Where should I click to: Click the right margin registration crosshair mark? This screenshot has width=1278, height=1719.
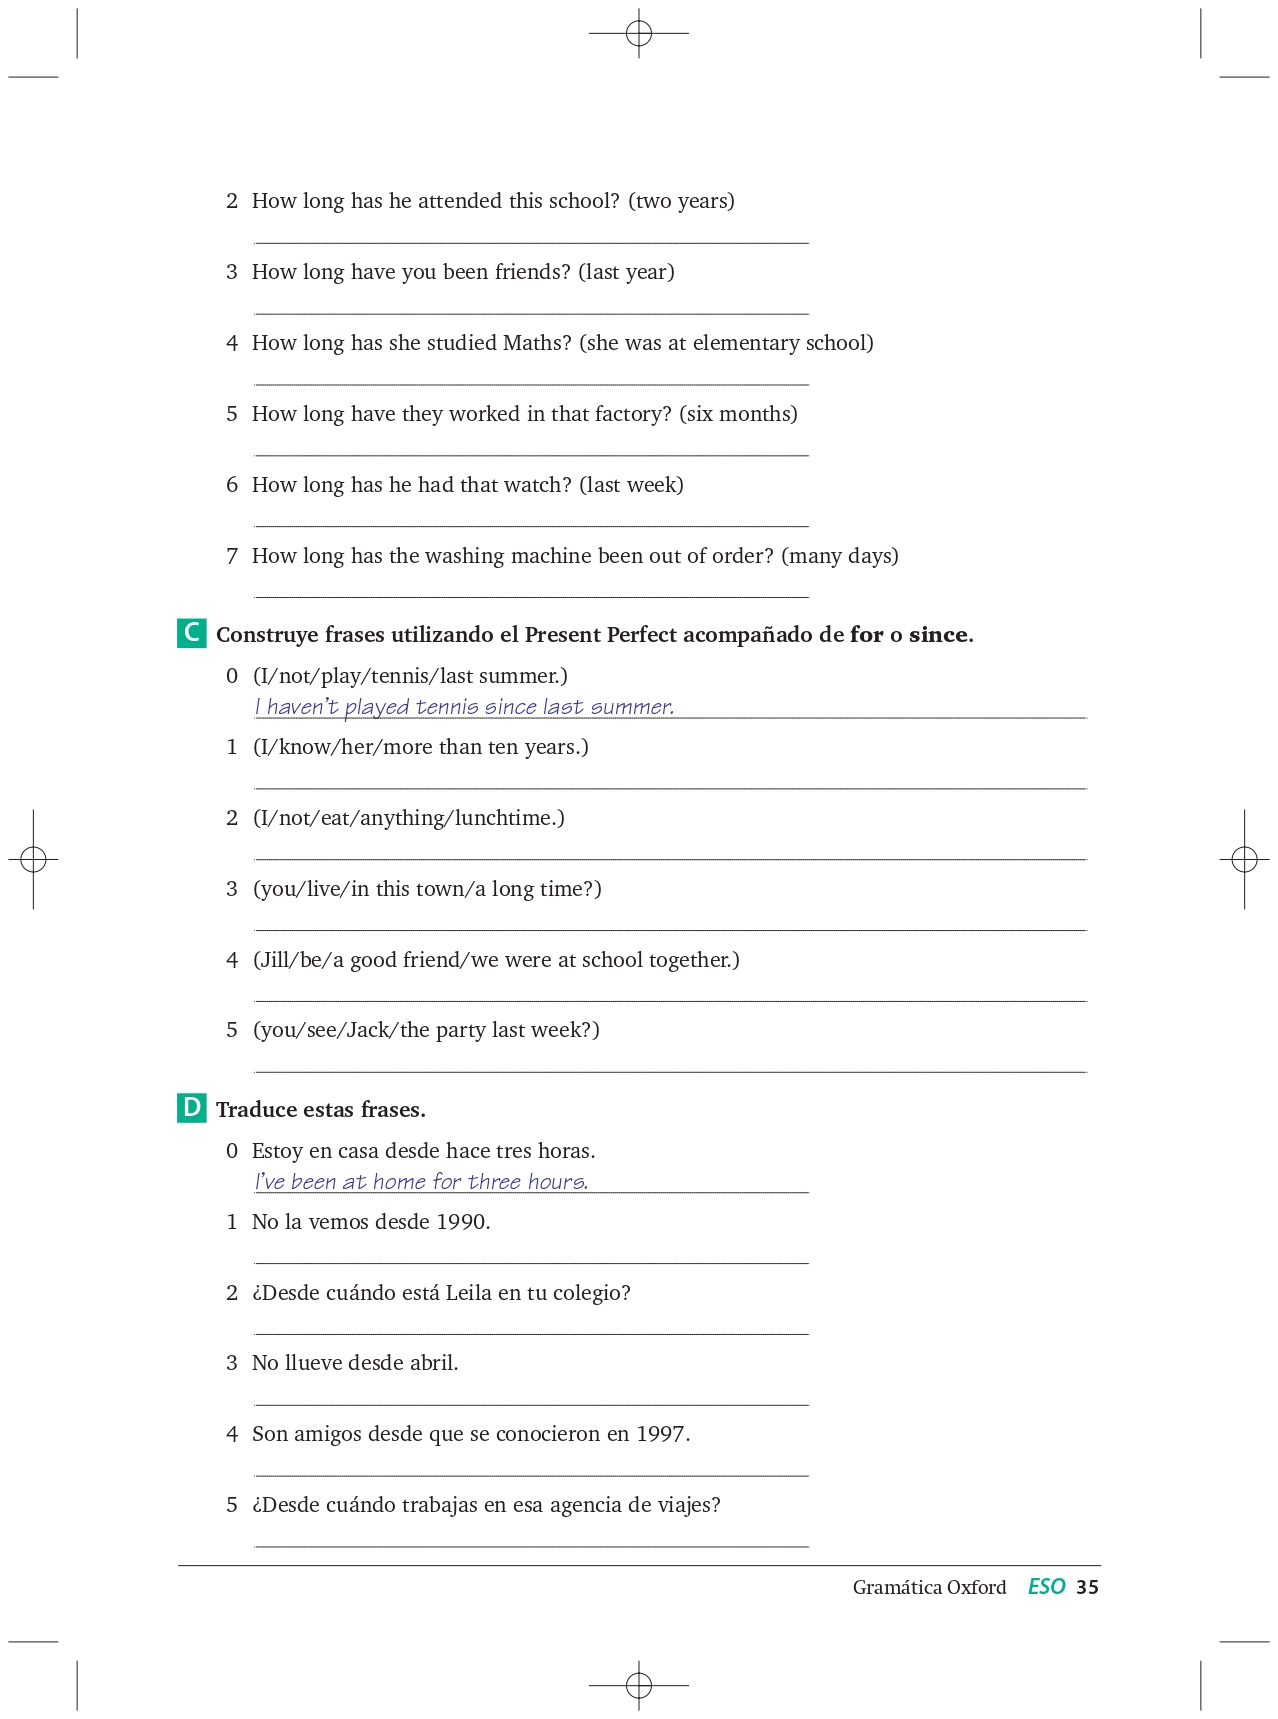[x=1244, y=859]
